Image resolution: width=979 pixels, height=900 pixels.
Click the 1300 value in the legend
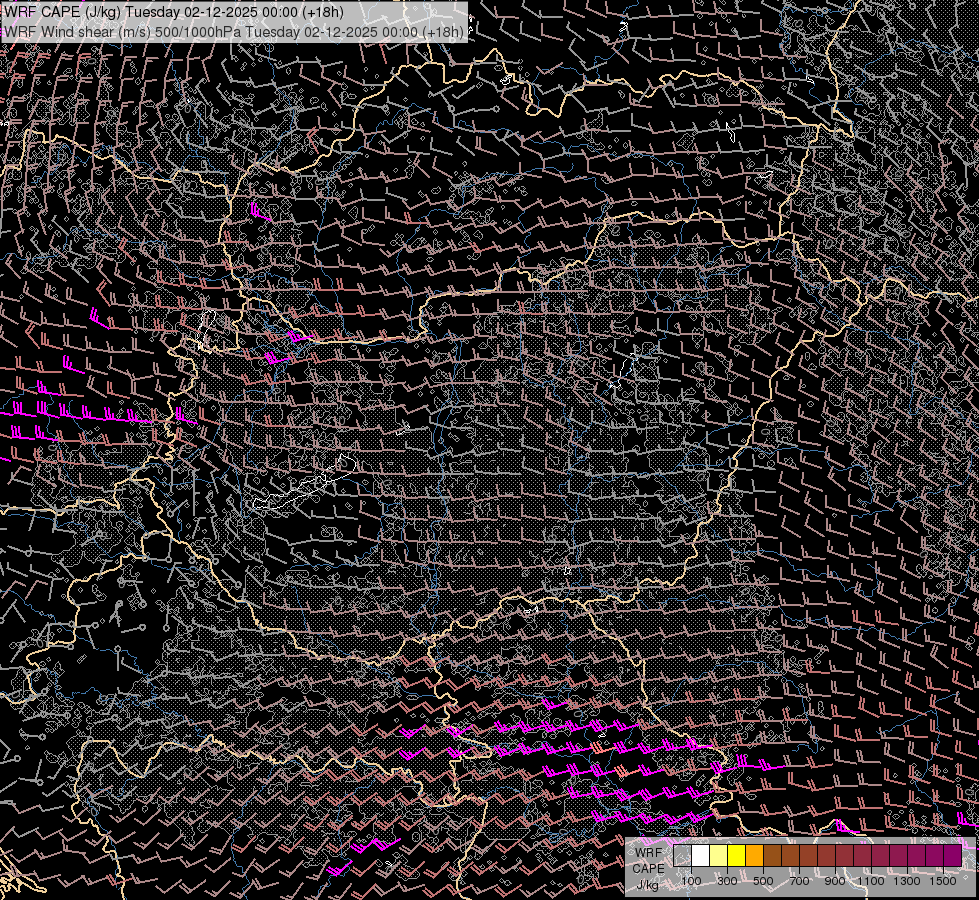click(907, 881)
